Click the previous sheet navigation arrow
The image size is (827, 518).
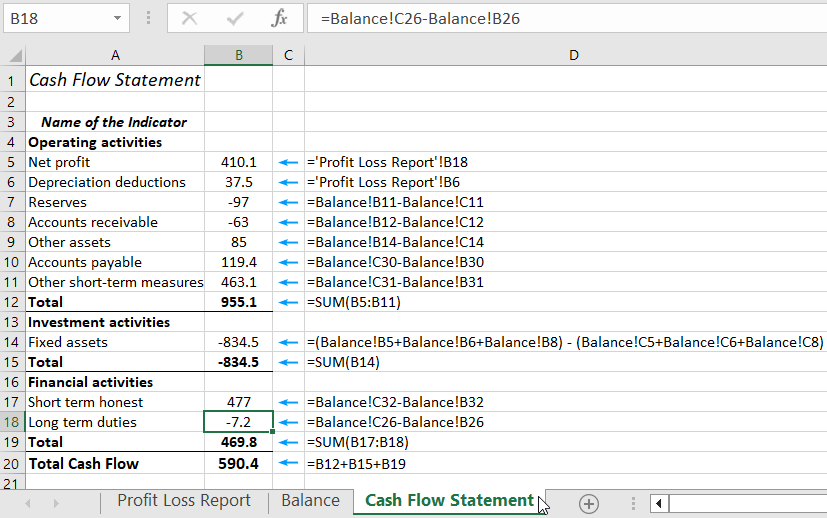(28, 503)
